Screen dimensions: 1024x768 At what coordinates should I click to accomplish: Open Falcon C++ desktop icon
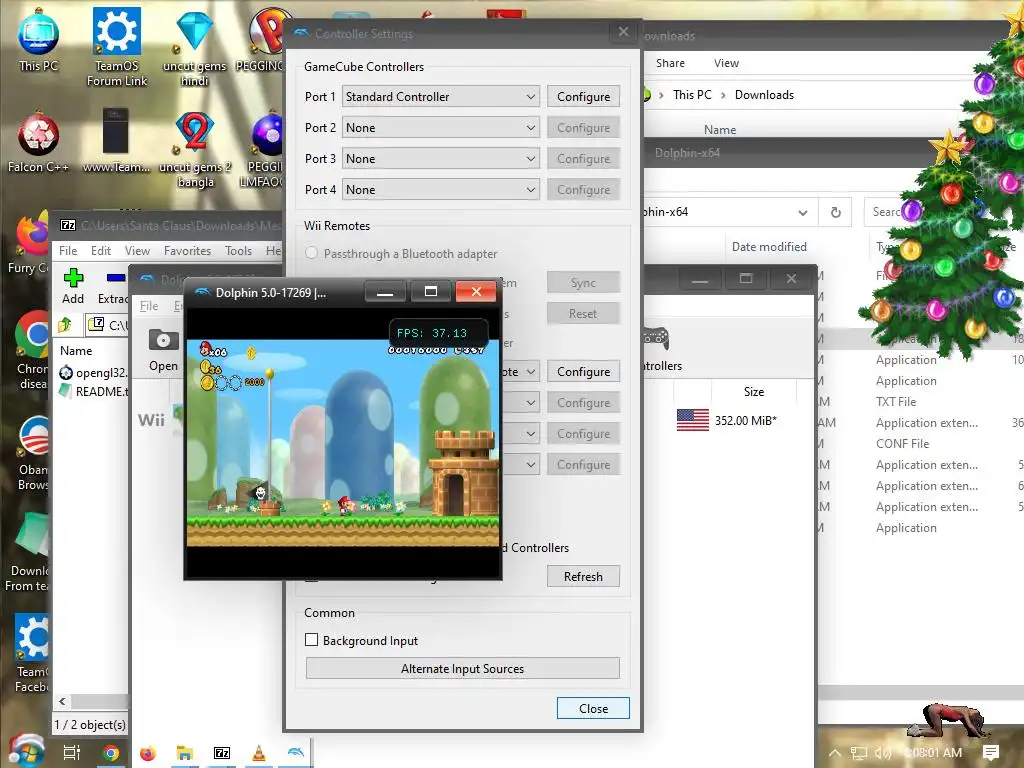(38, 144)
